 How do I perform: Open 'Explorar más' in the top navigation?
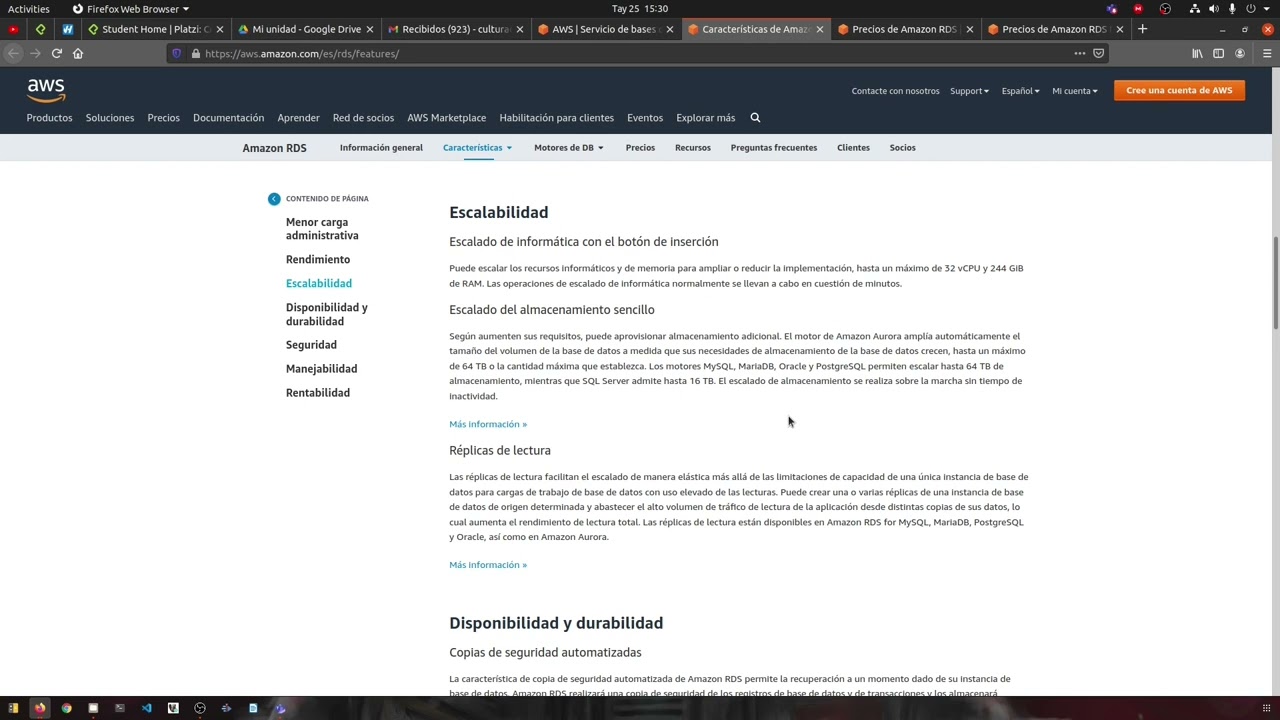coord(706,118)
